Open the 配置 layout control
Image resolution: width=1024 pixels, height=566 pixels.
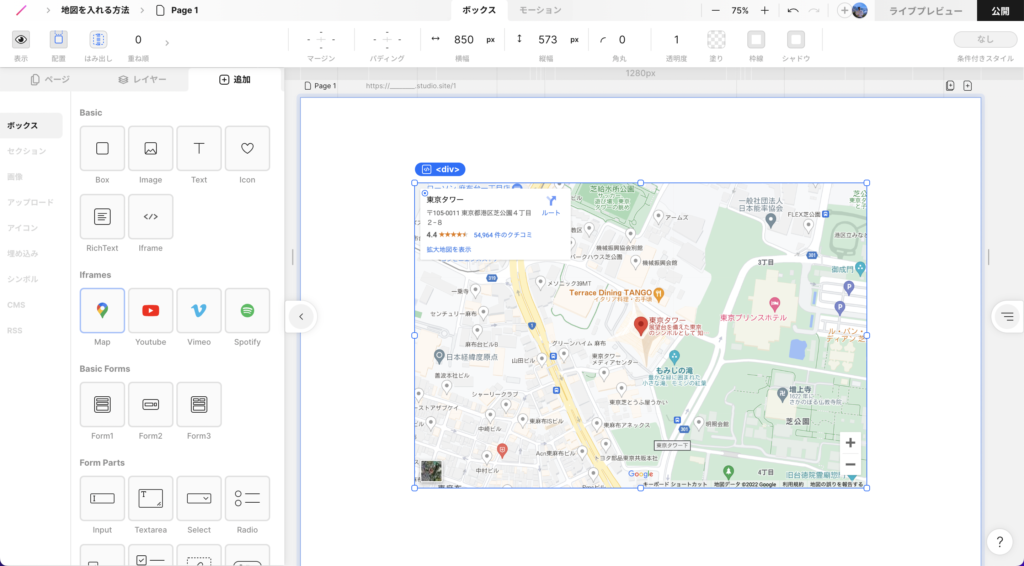[59, 40]
